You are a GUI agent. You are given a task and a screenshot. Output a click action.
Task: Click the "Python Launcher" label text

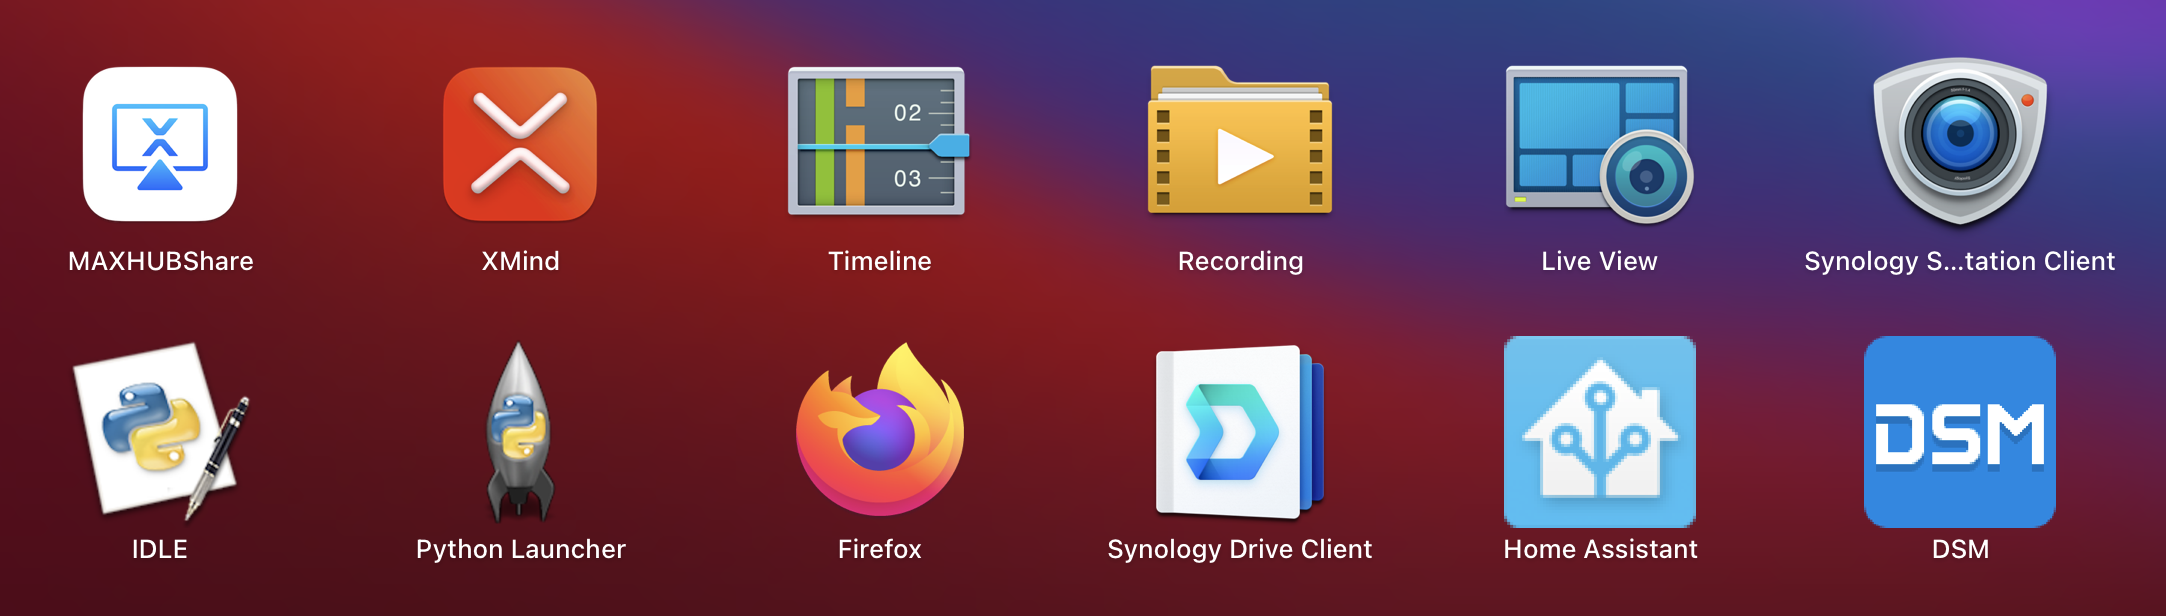pos(521,550)
